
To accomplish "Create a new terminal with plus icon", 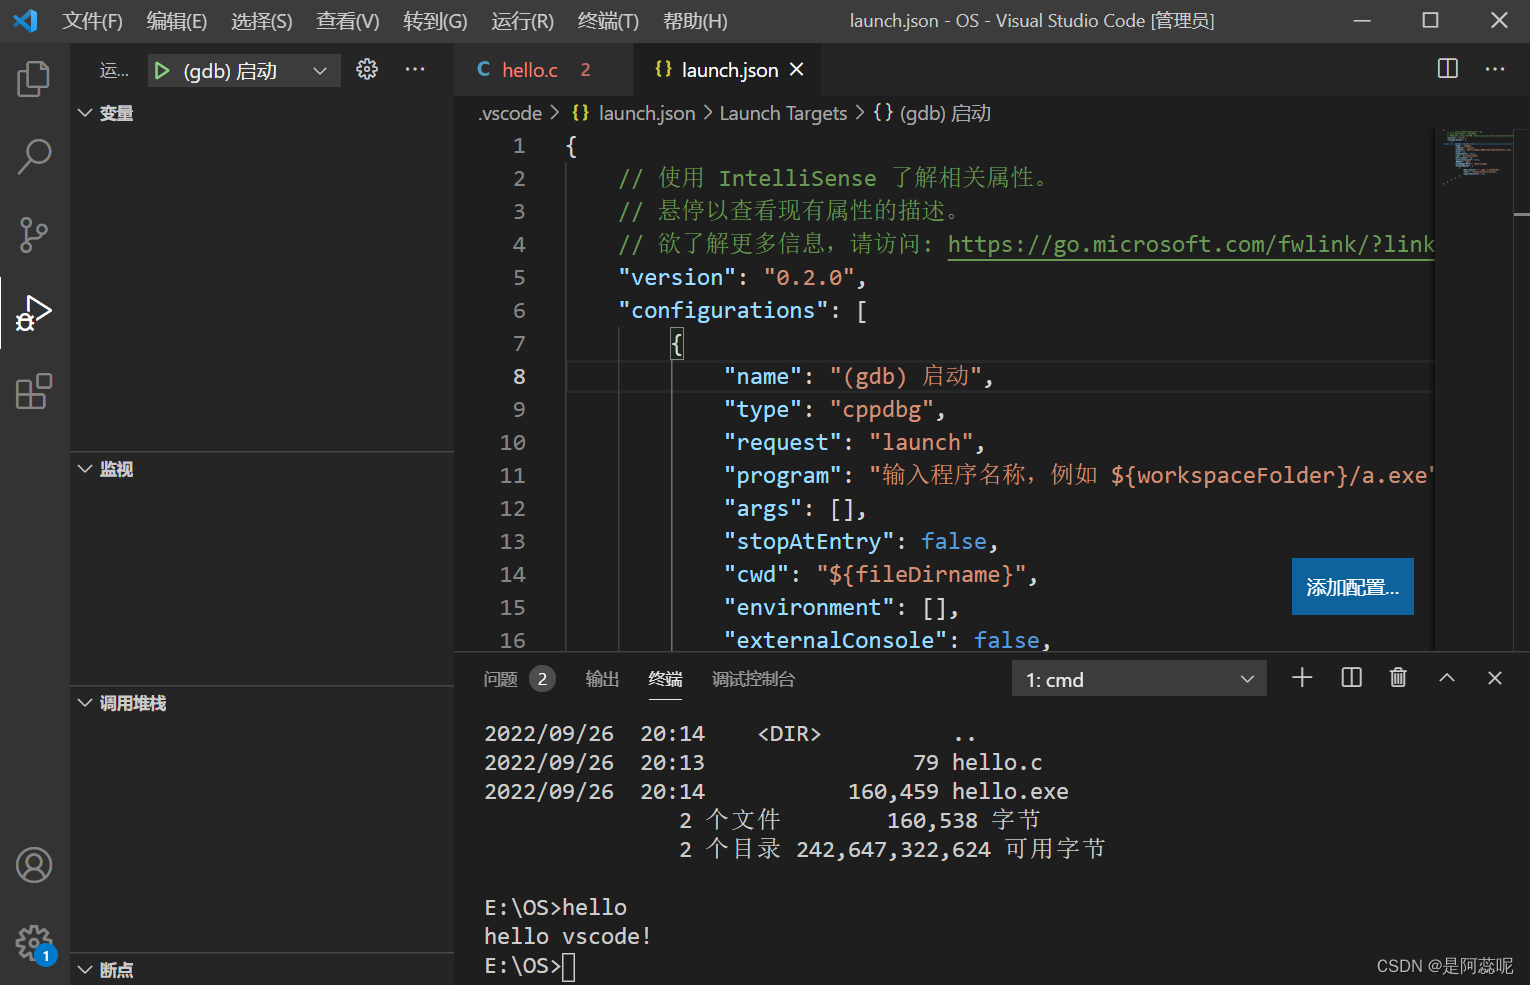I will (x=1302, y=678).
